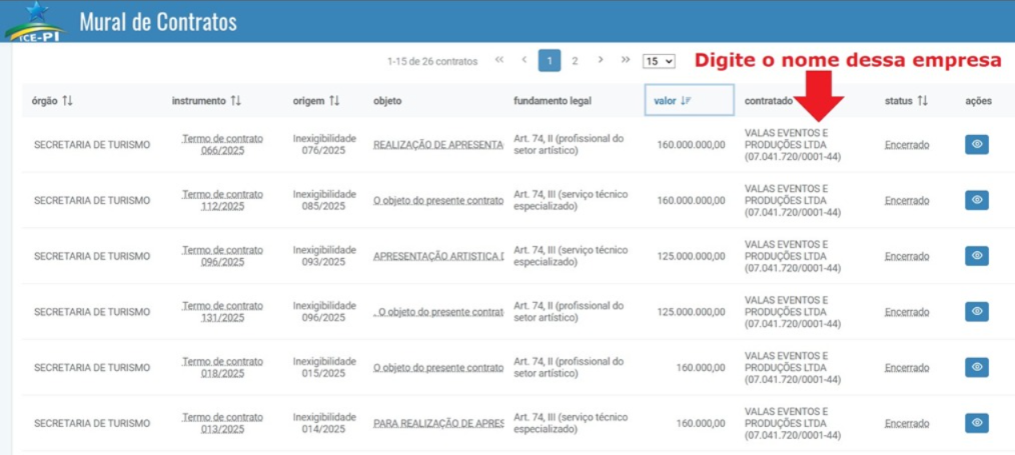Click Inexigibilidade 085/2025 cell
This screenshot has height=455, width=1015.
point(324,201)
